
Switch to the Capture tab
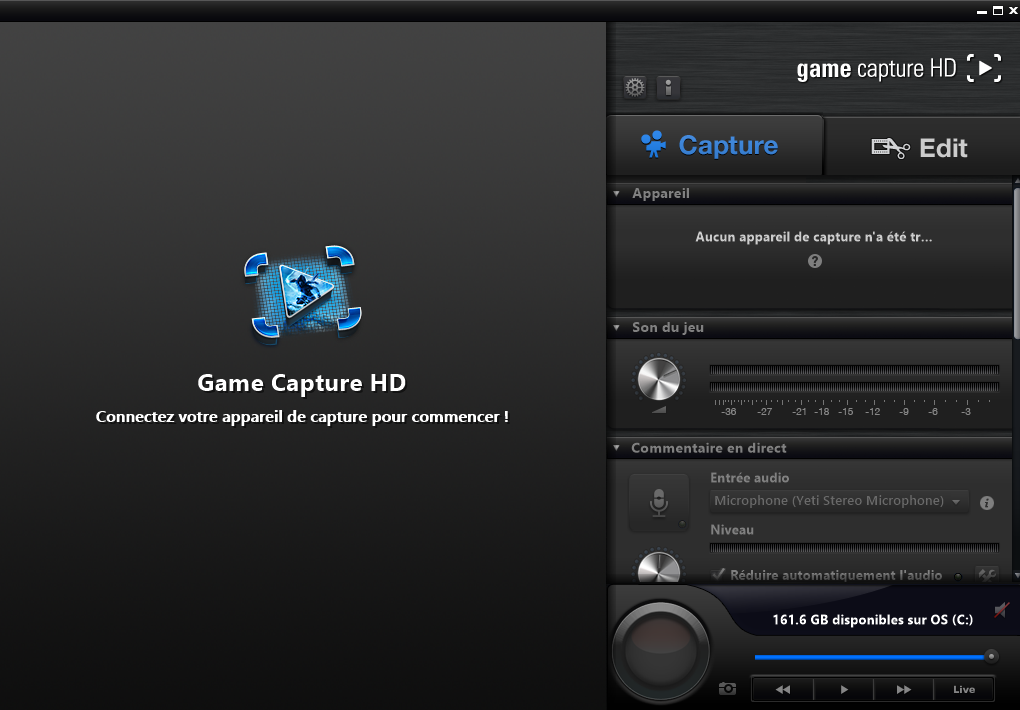(x=715, y=145)
